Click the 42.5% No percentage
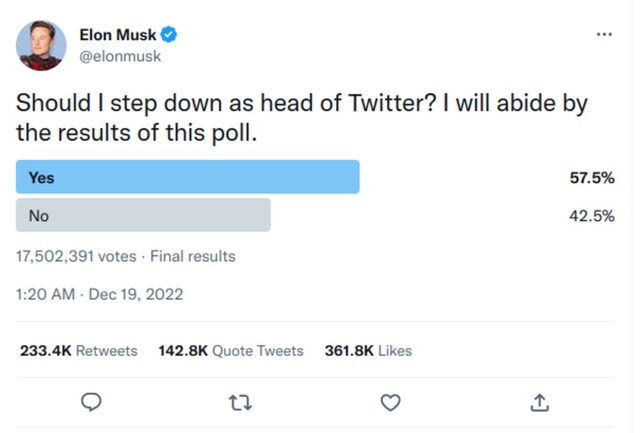This screenshot has height=433, width=640. click(x=591, y=215)
